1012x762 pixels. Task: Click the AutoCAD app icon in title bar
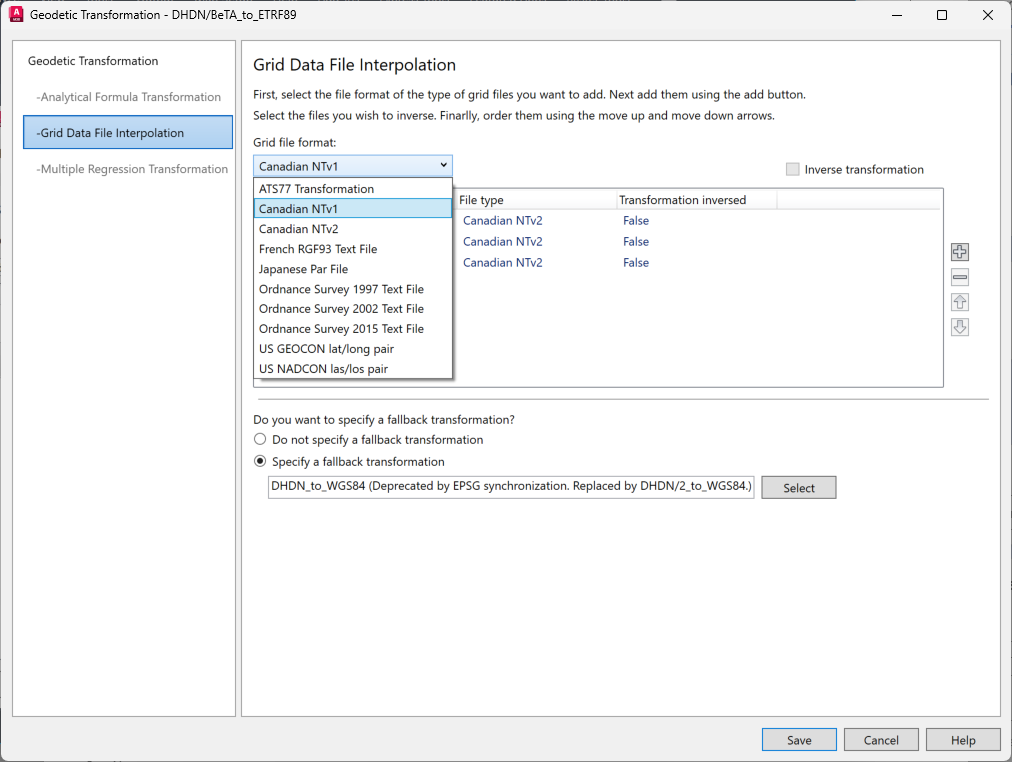point(16,14)
